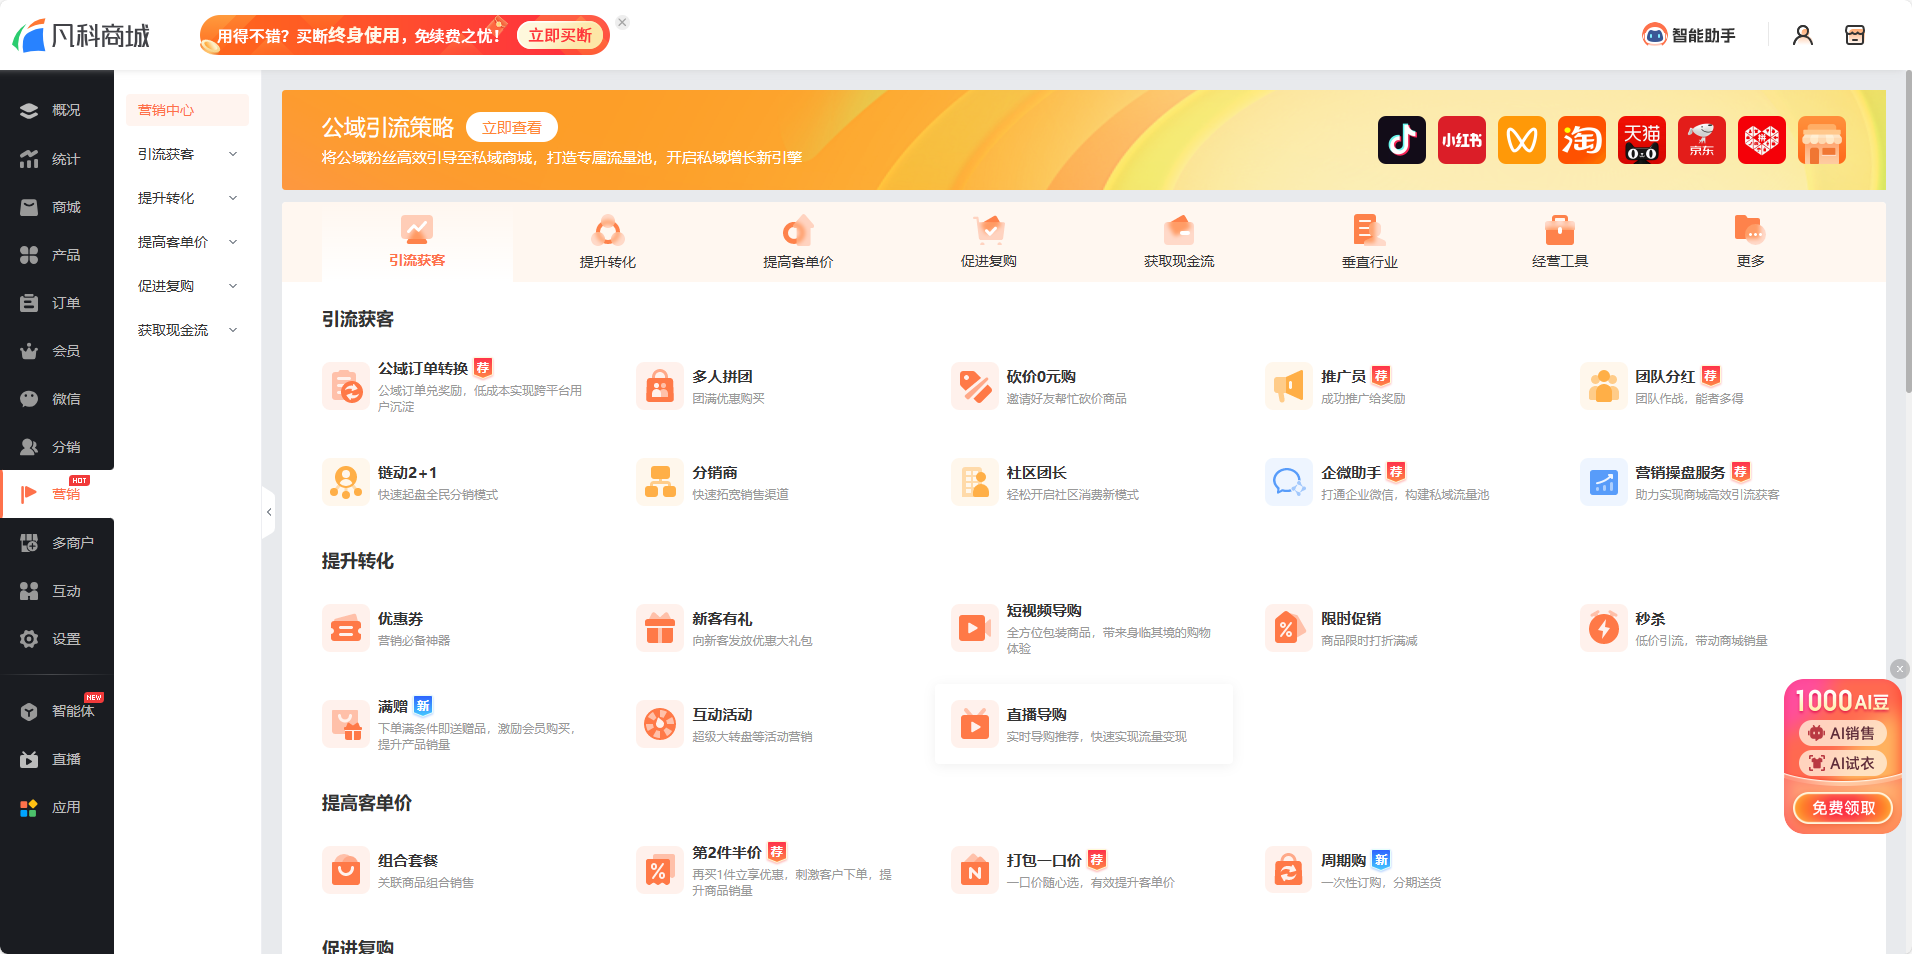The image size is (1912, 954).
Task: Expand the 促进复购 sidebar submenu
Action: (188, 286)
